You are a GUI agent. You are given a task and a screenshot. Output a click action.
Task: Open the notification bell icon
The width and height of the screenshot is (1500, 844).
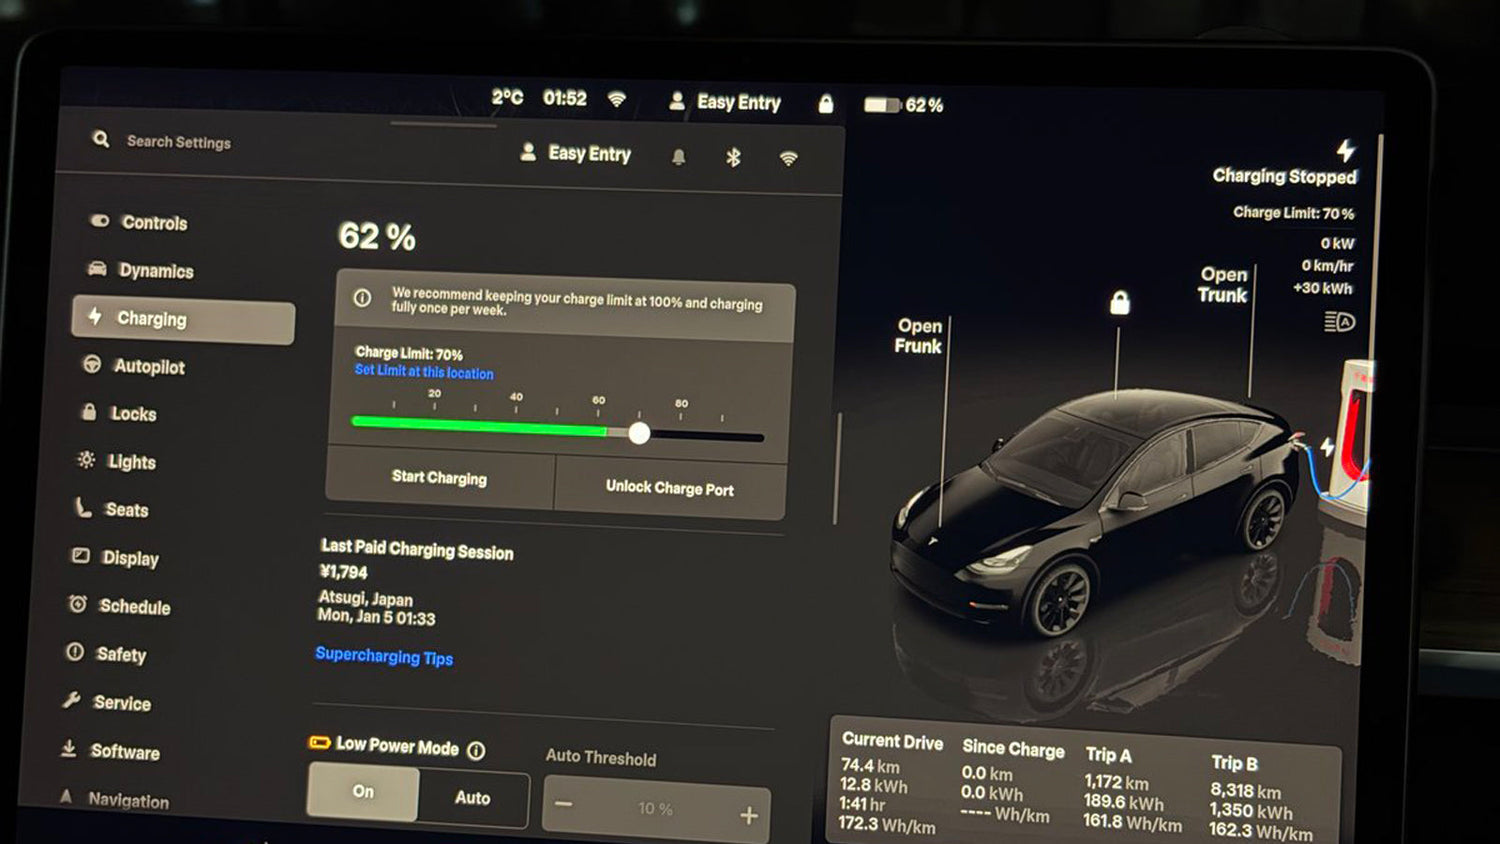pyautogui.click(x=679, y=156)
